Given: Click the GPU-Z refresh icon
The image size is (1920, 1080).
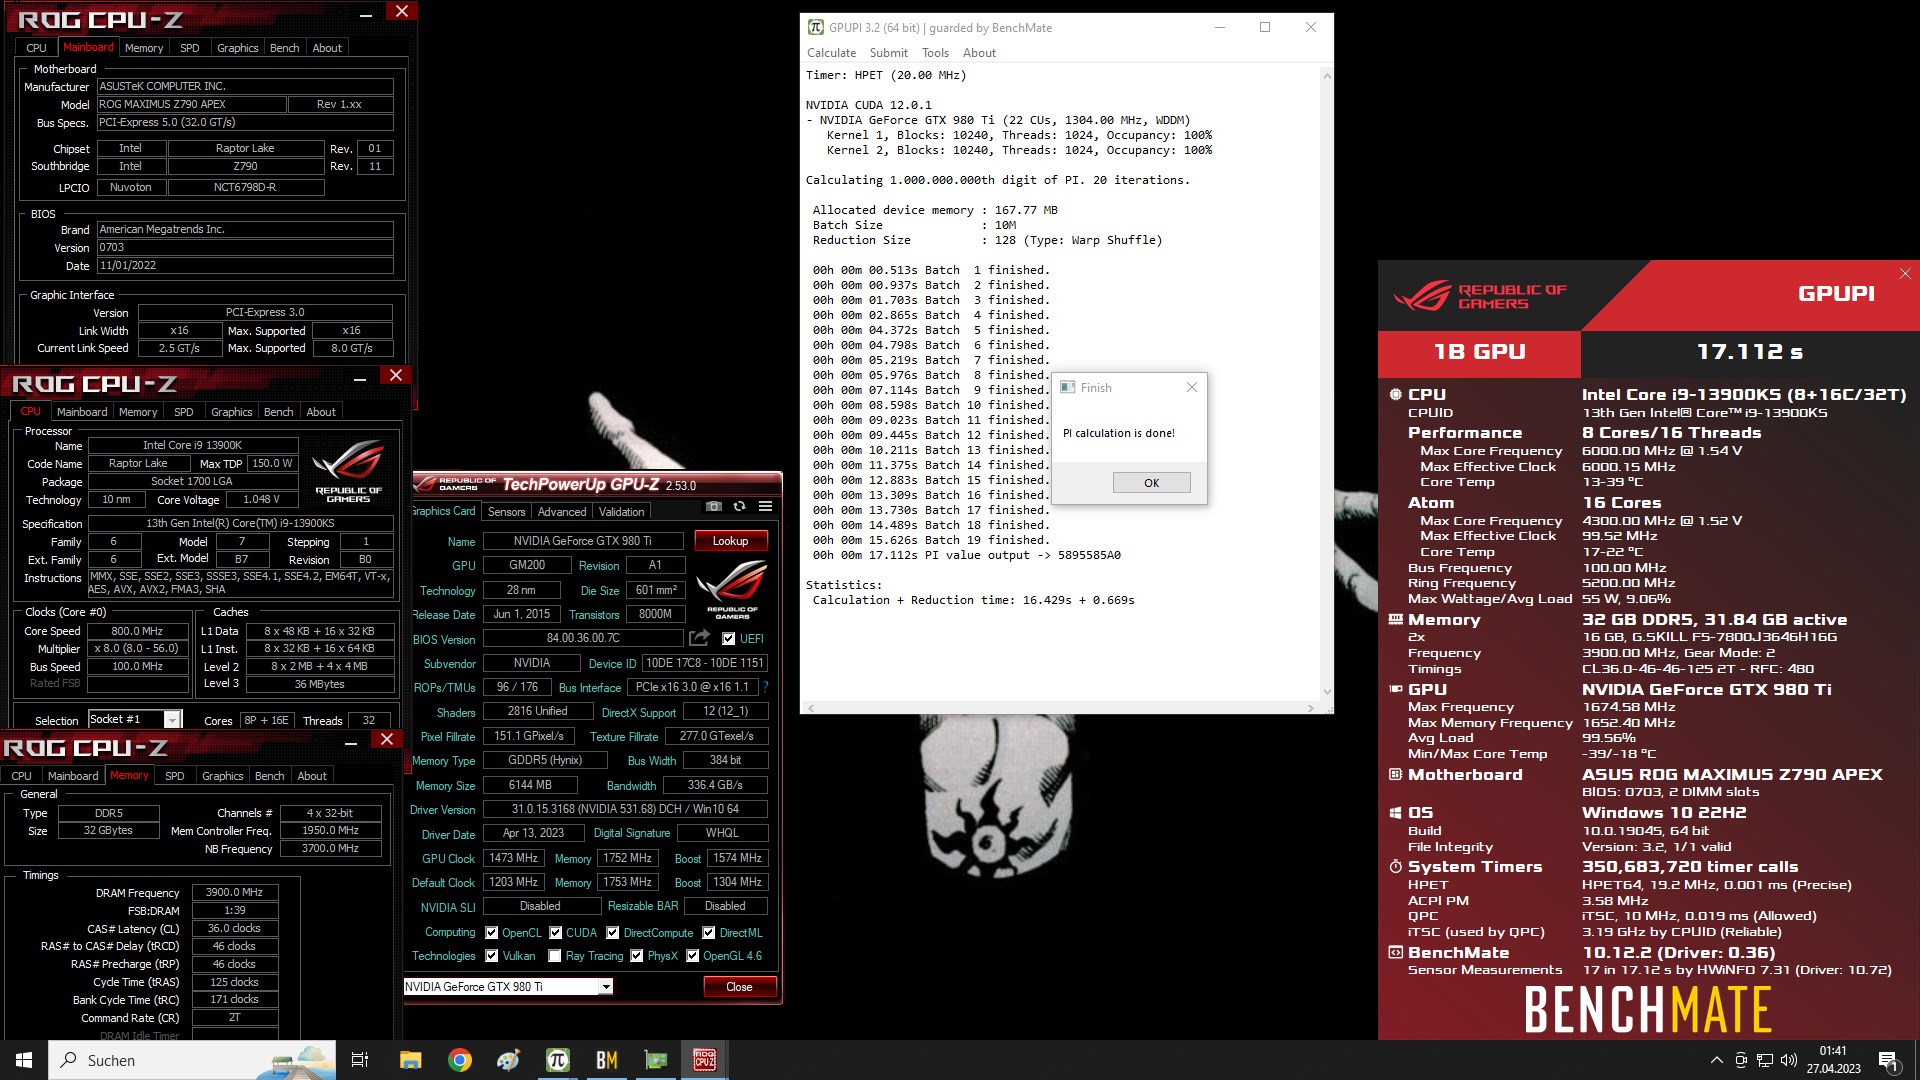Looking at the screenshot, I should 739,507.
